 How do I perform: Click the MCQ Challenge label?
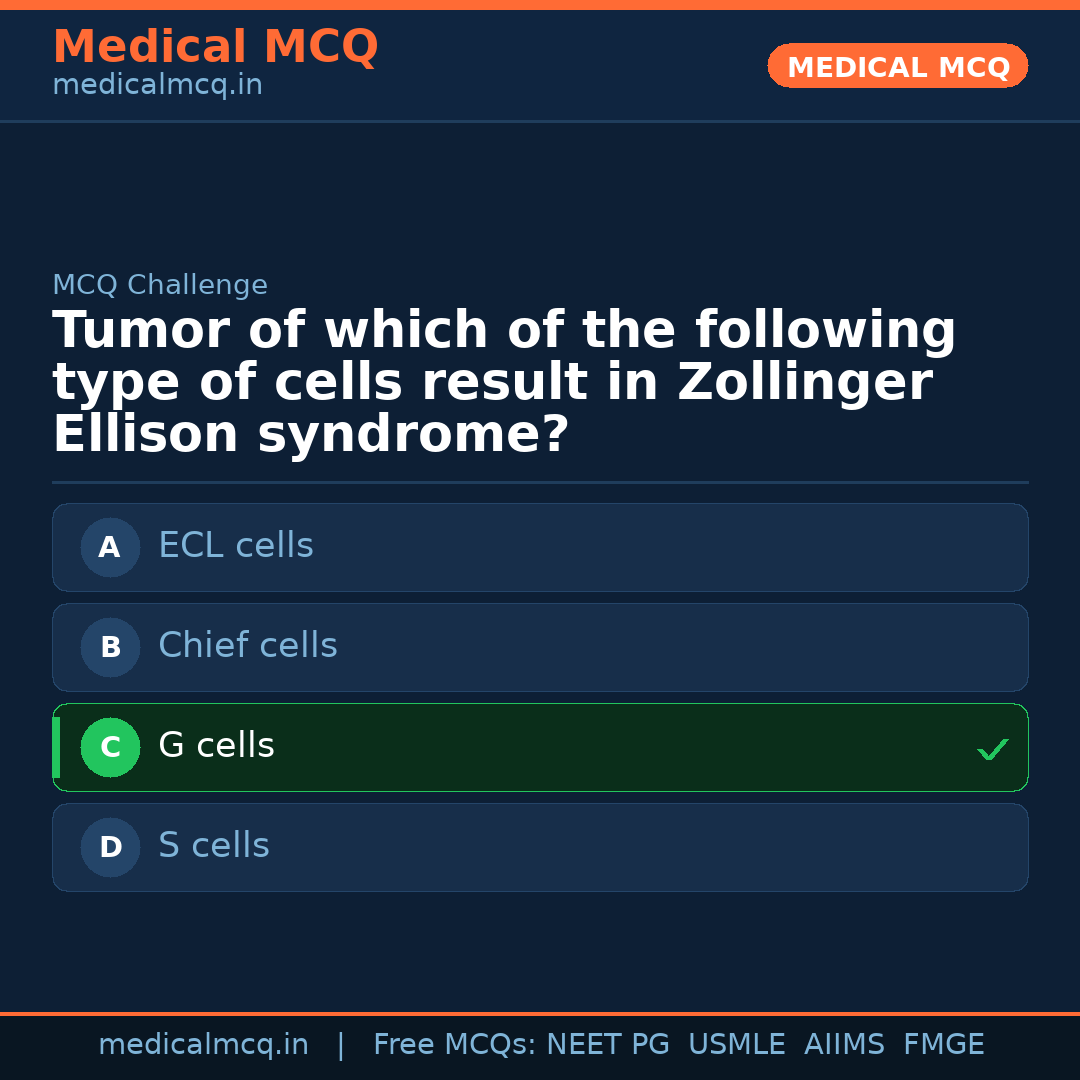[x=160, y=286]
